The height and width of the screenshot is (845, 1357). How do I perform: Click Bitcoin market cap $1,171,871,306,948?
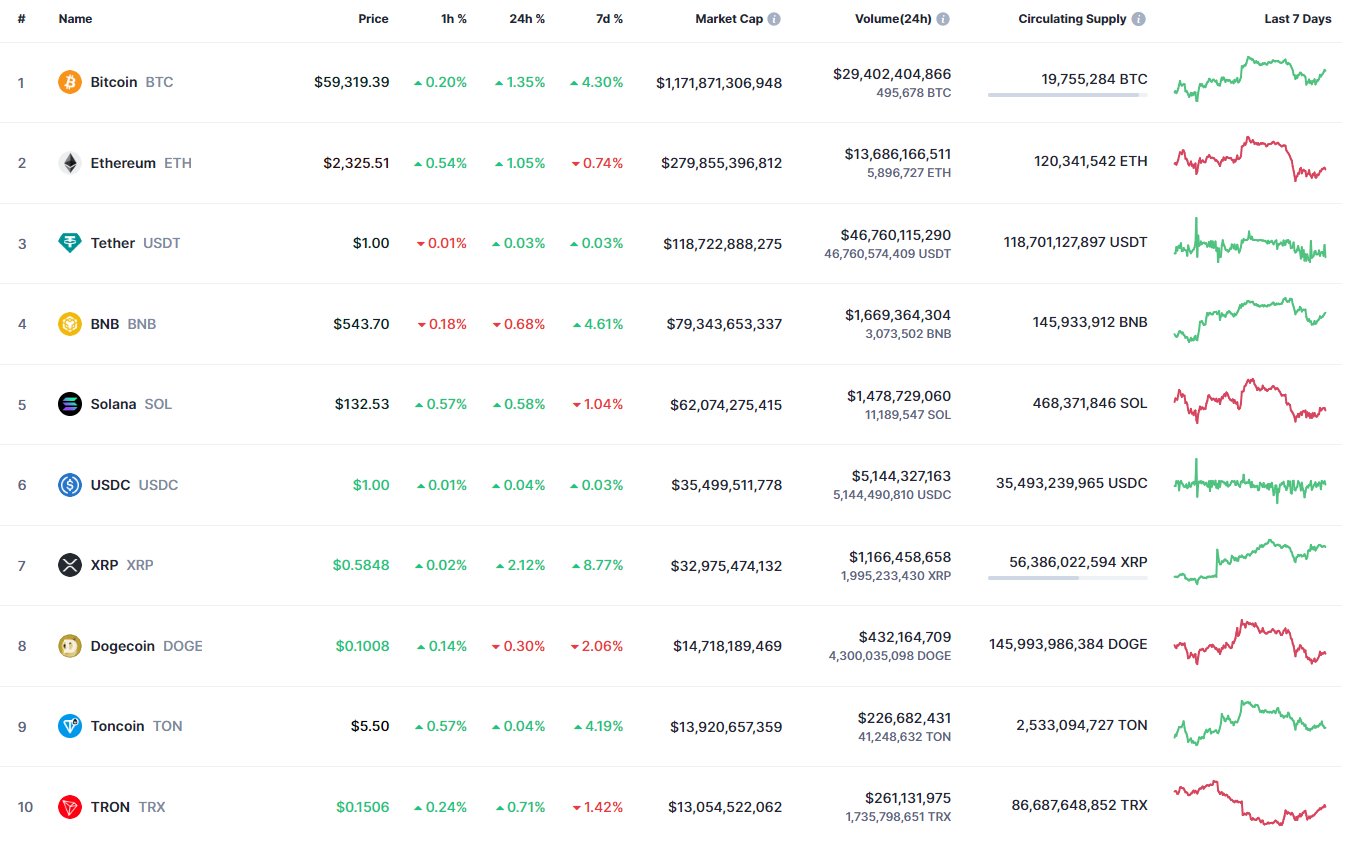click(719, 83)
